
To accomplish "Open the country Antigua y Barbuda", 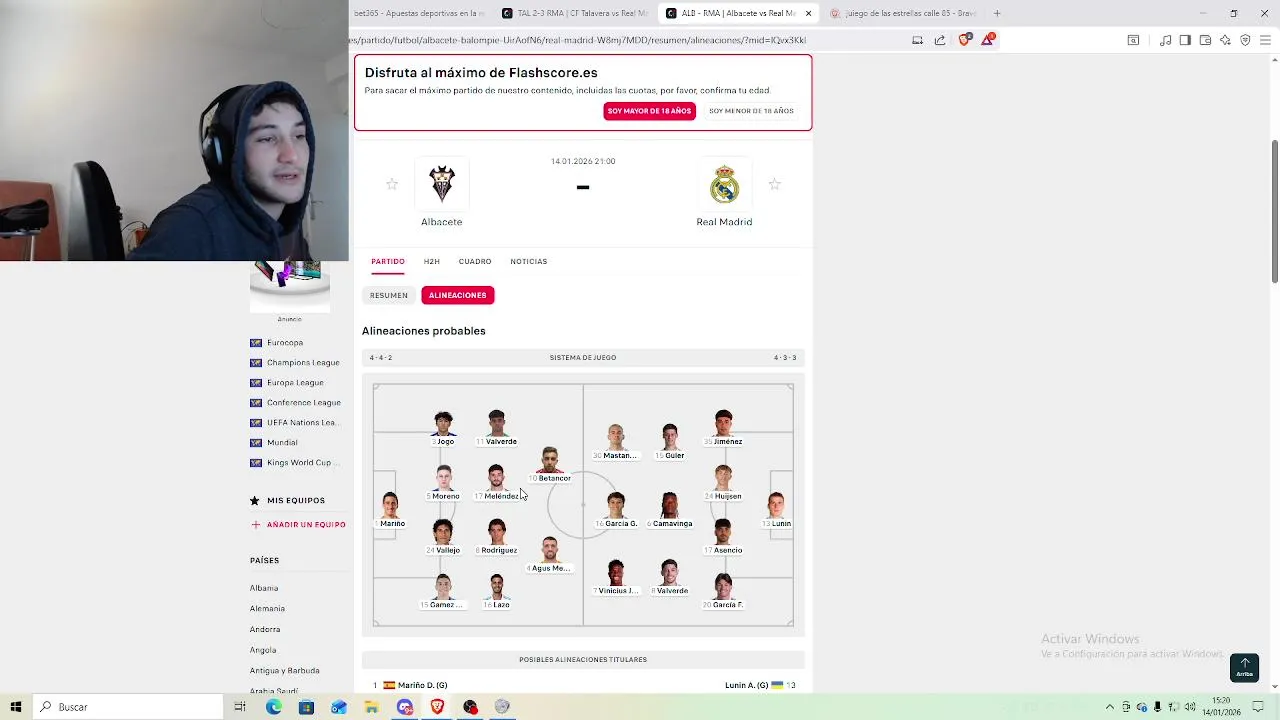I will click(x=285, y=670).
